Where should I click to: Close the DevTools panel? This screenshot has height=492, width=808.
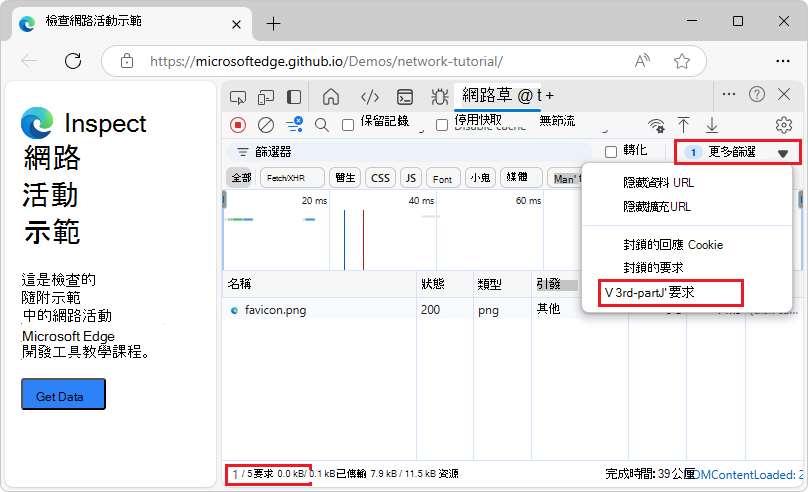pyautogui.click(x=784, y=94)
